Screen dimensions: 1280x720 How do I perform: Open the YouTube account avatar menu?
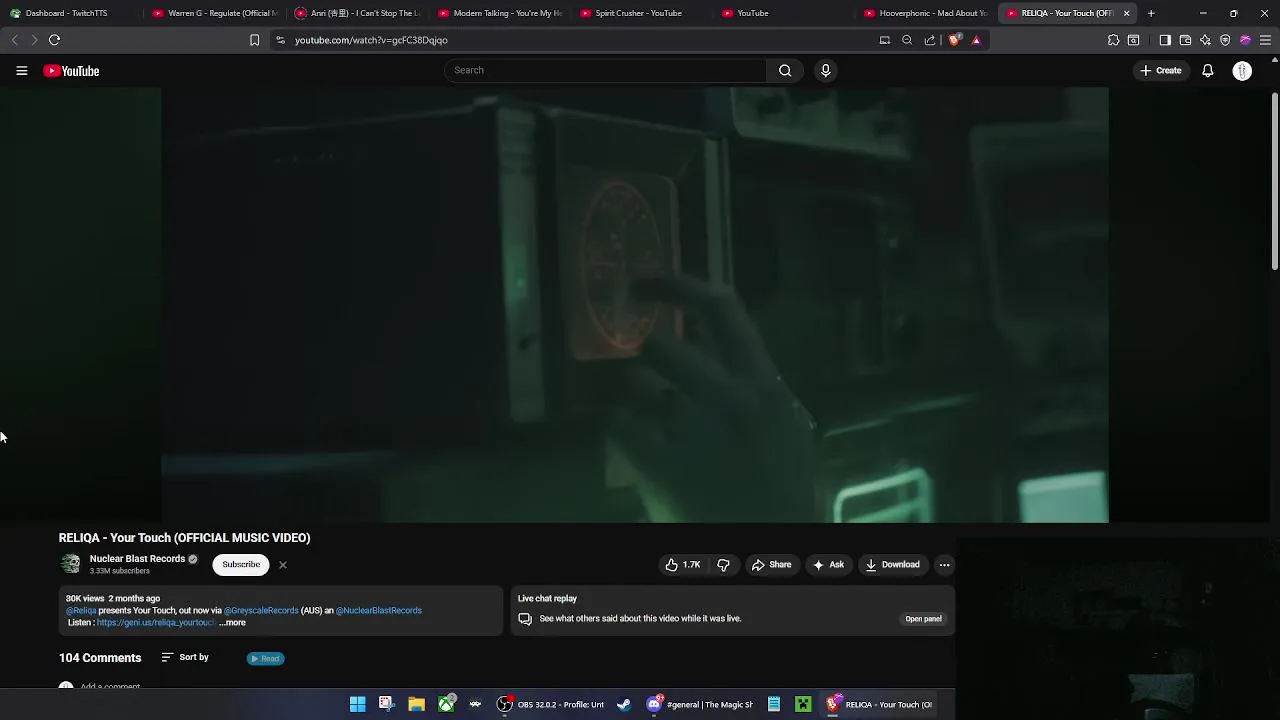click(x=1242, y=71)
